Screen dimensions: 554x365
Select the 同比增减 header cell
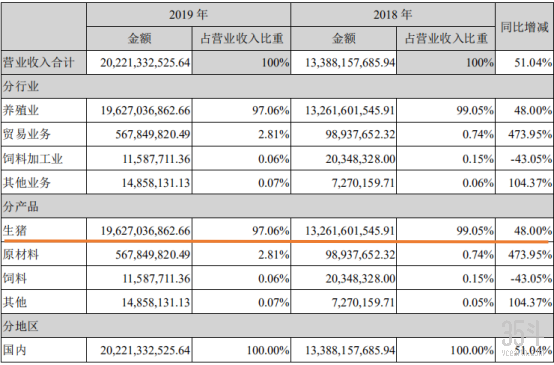click(524, 27)
